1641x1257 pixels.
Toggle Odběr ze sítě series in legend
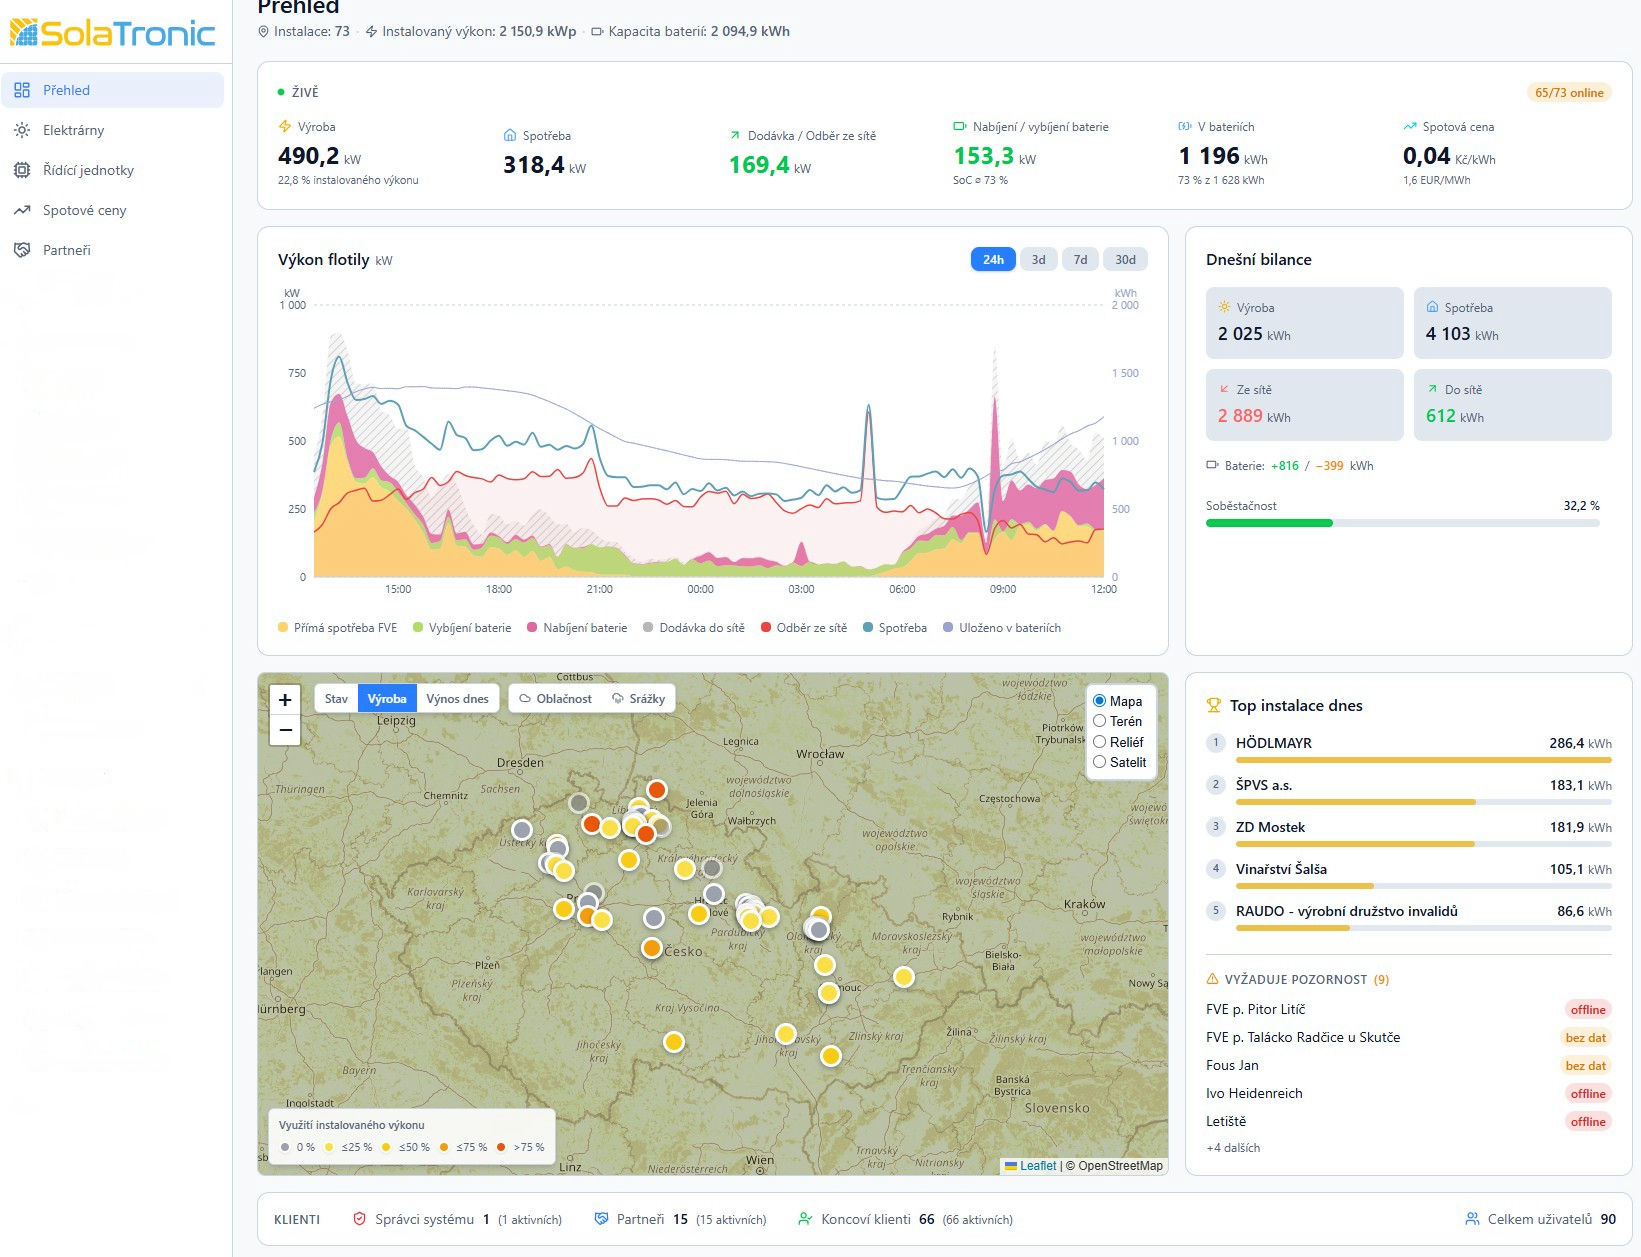click(x=804, y=628)
